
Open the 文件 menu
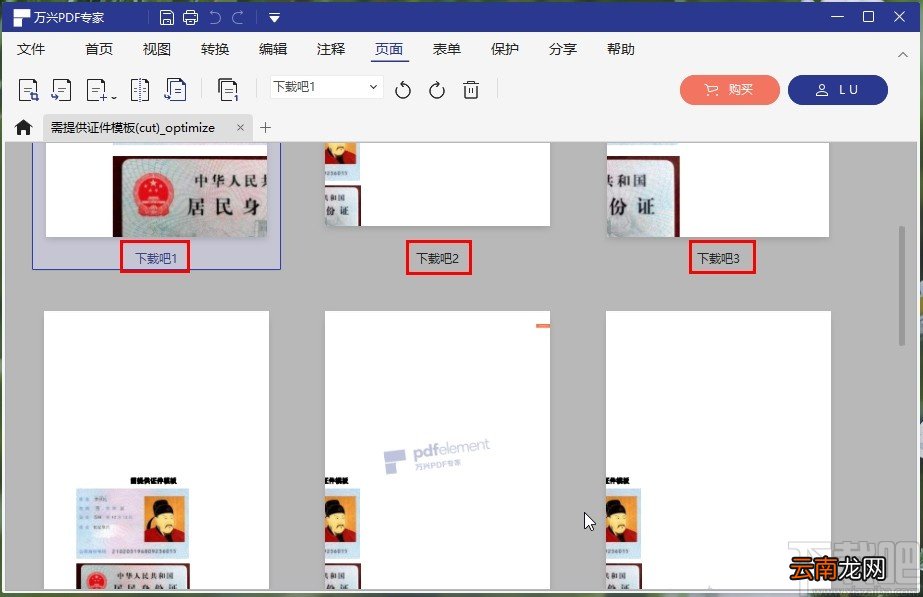pyautogui.click(x=31, y=49)
